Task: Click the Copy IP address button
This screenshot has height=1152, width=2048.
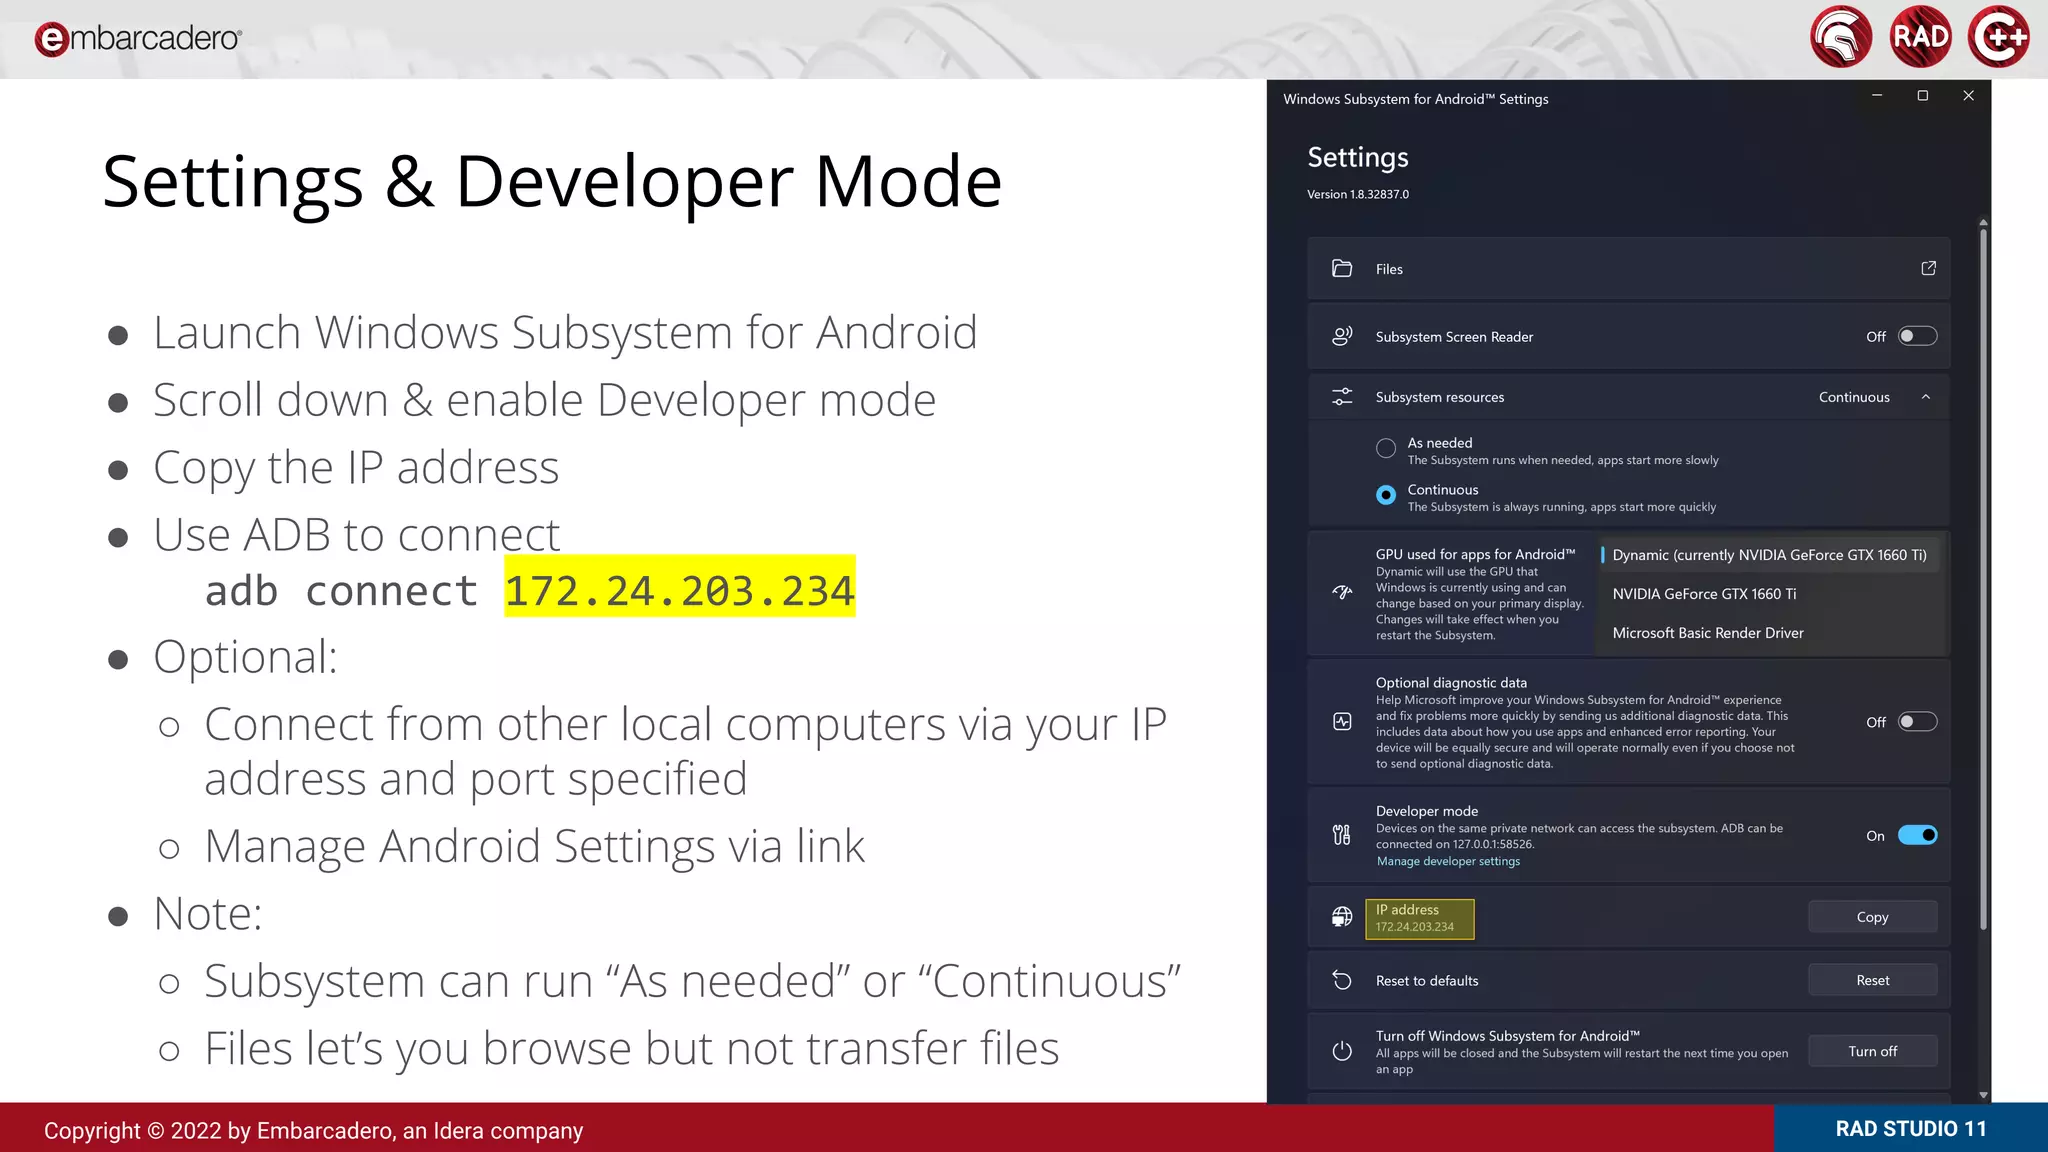Action: [x=1872, y=917]
